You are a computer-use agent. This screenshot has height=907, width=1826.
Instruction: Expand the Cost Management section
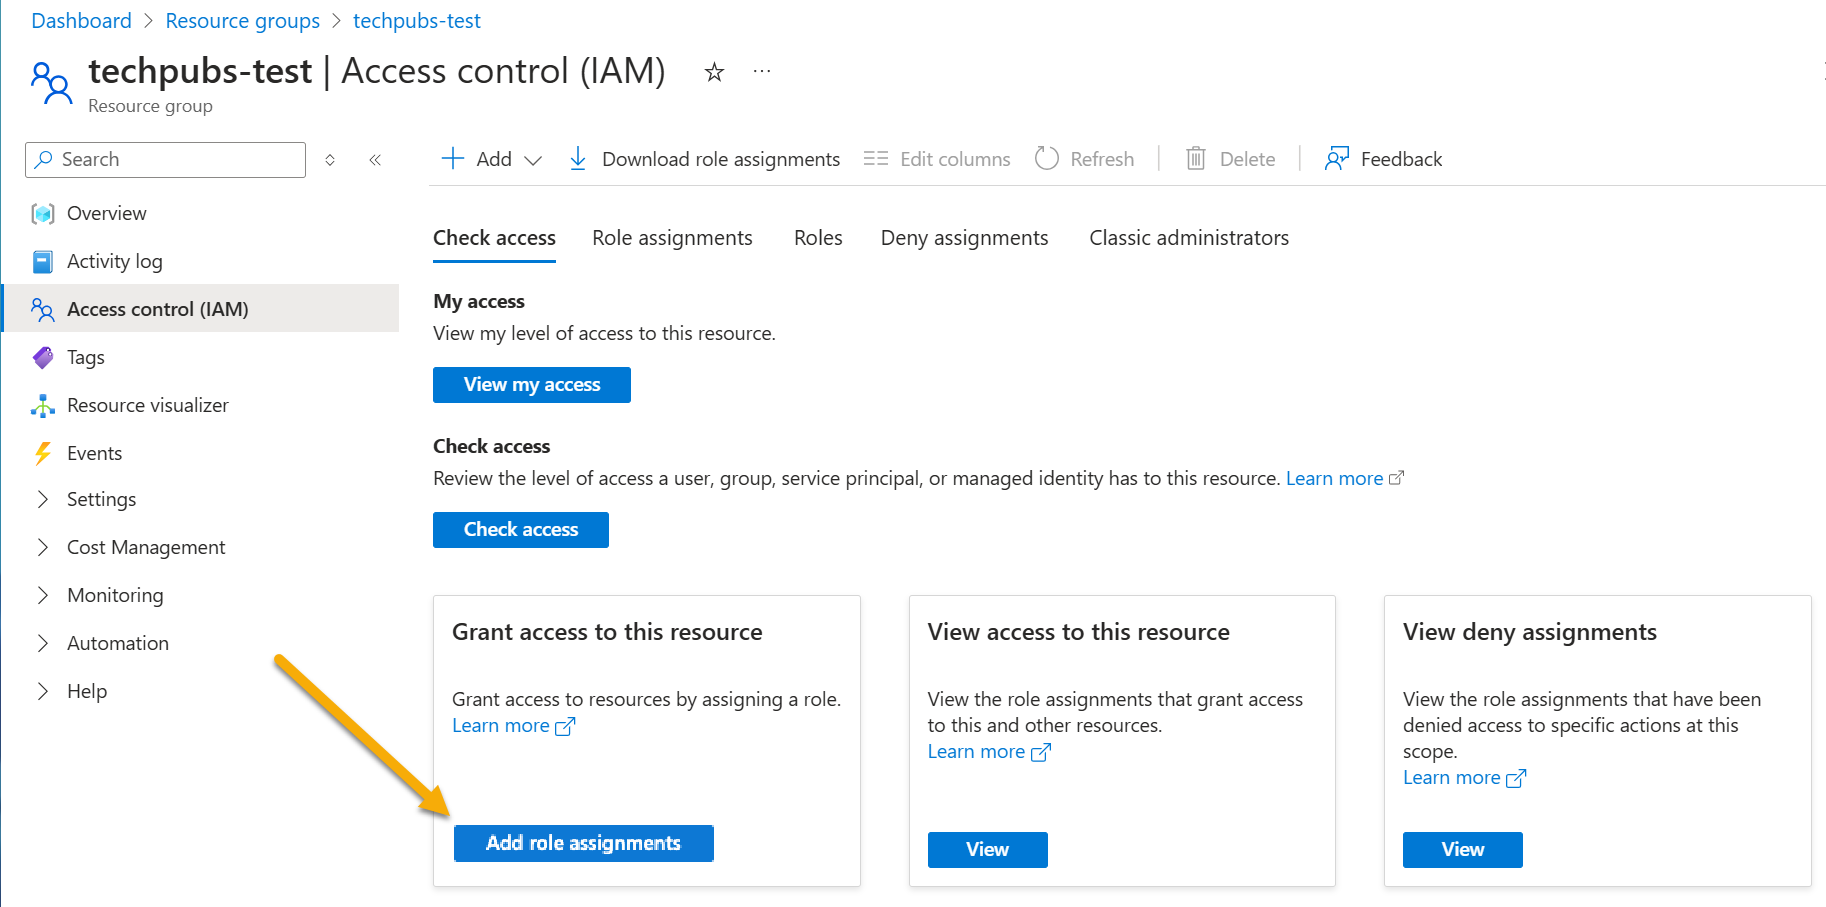[x=145, y=547]
